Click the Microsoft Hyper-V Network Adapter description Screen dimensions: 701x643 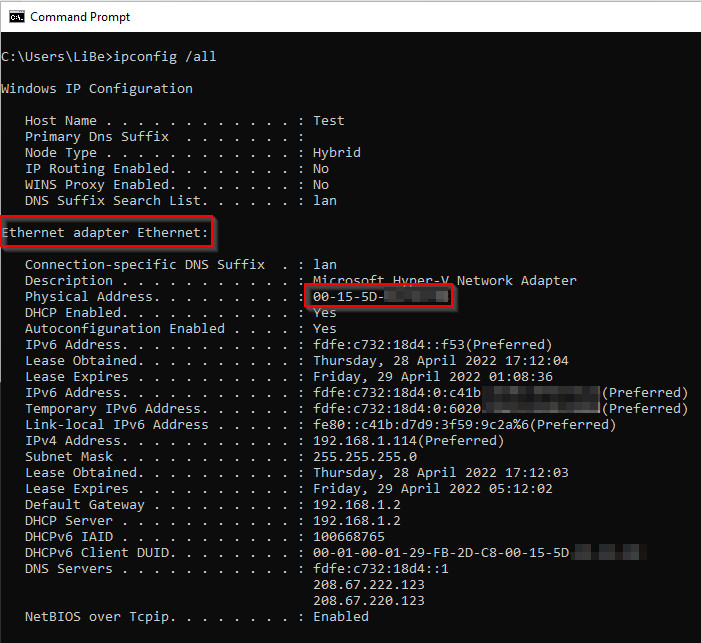(x=444, y=280)
